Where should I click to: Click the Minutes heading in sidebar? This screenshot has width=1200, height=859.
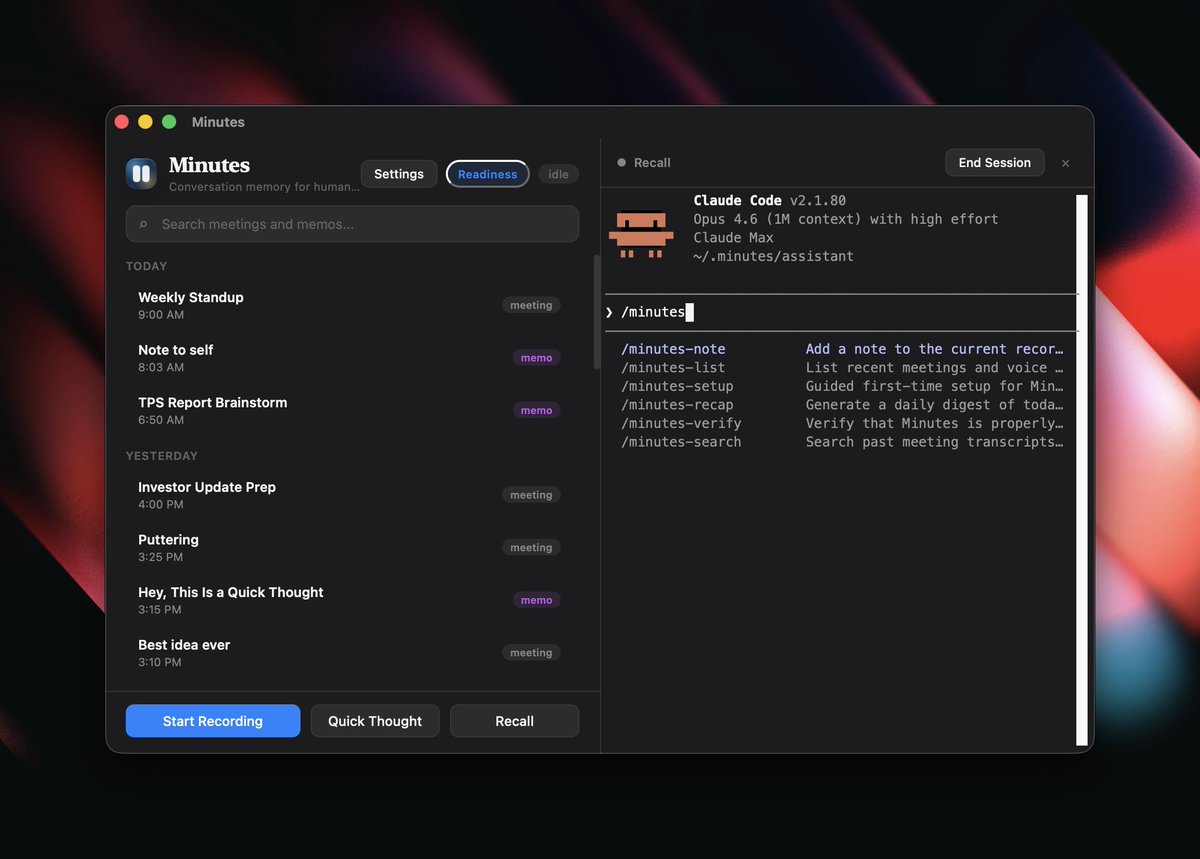point(209,165)
